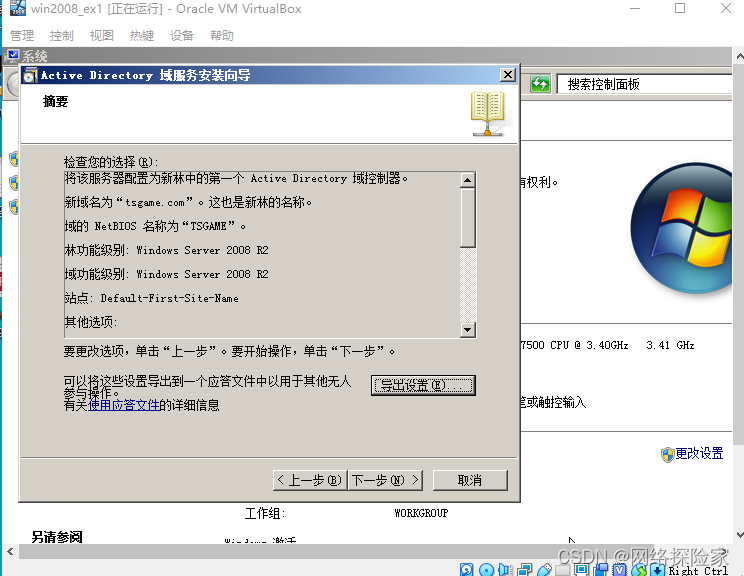Image resolution: width=744 pixels, height=576 pixels.
Task: Go back with 上一步 (B) button
Action: tap(310, 480)
